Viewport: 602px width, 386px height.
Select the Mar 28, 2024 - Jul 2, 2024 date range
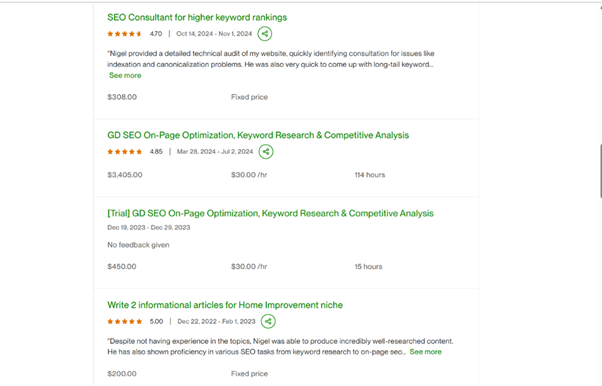pyautogui.click(x=215, y=152)
